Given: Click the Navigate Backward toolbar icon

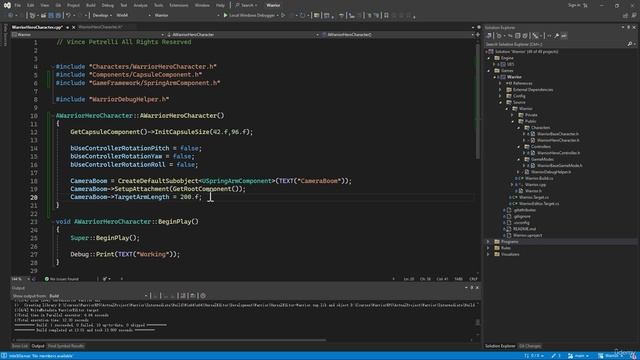Looking at the screenshot, I should pos(11,15).
